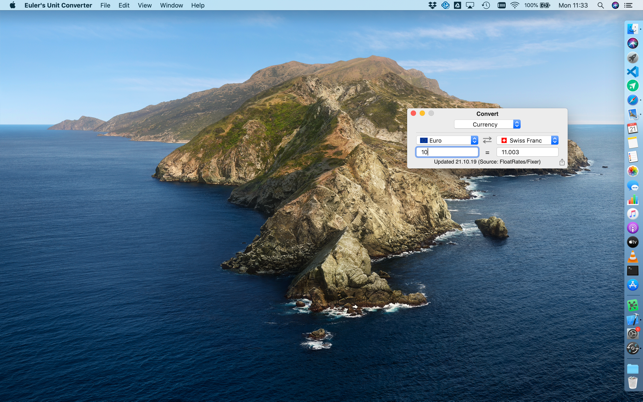This screenshot has height=402, width=643.
Task: Click the swap units arrows icon
Action: pos(487,141)
